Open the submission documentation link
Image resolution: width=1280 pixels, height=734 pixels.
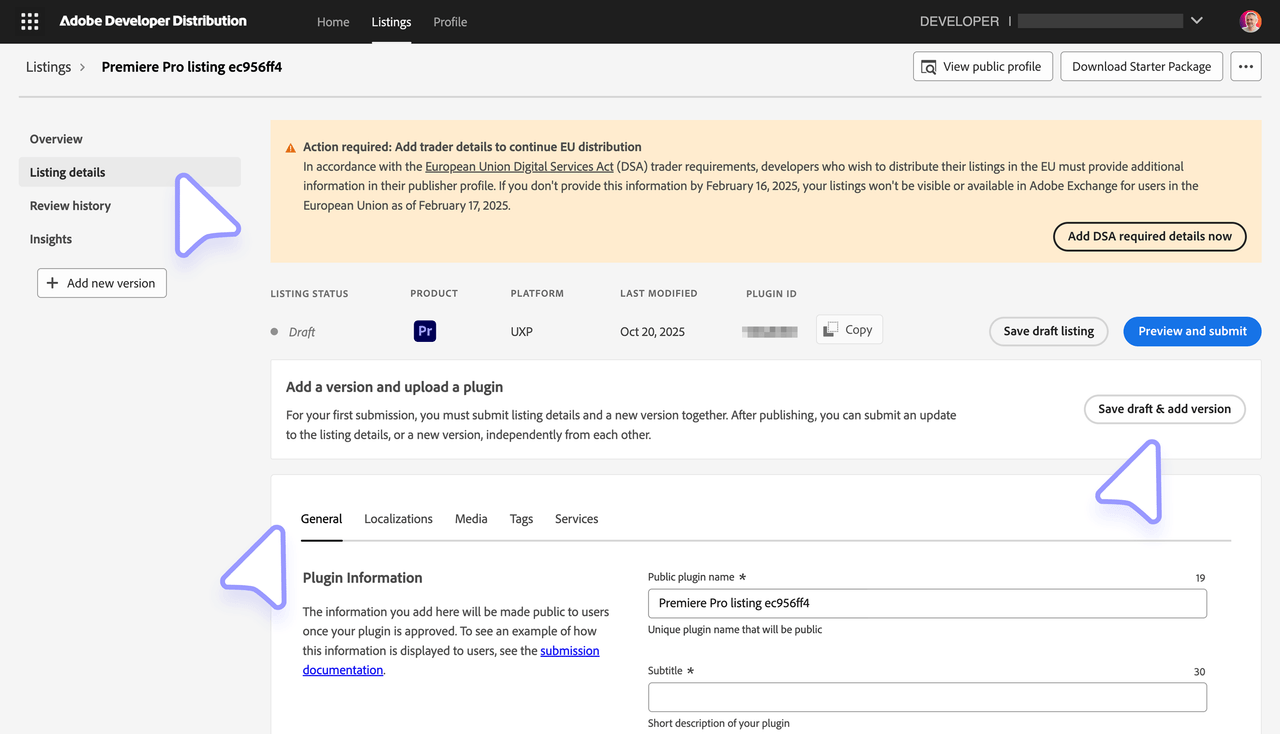[570, 650]
